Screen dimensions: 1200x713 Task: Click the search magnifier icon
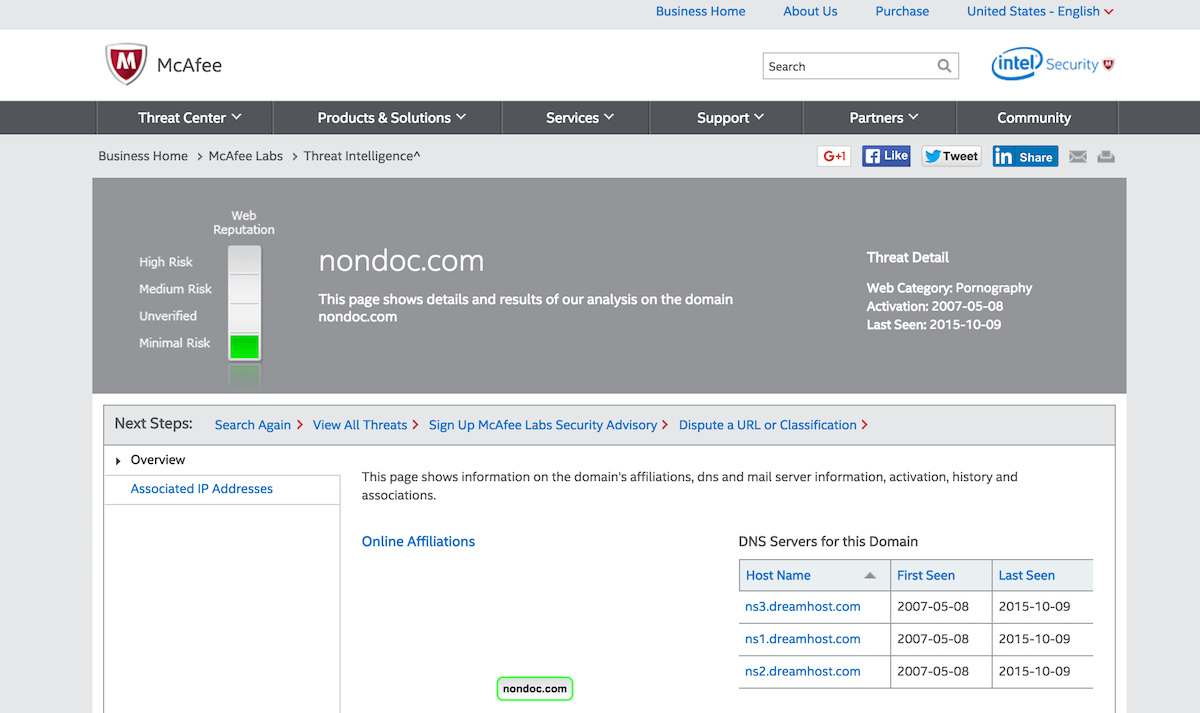click(x=944, y=66)
